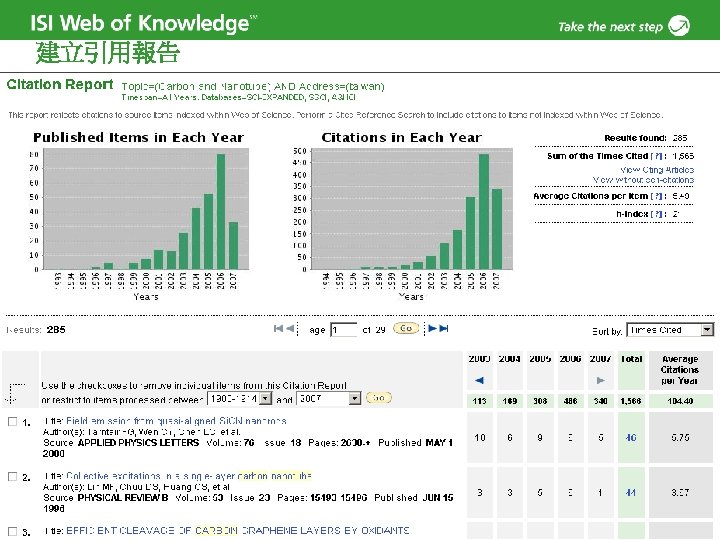Show earlier years with left blue arrow

coord(479,380)
